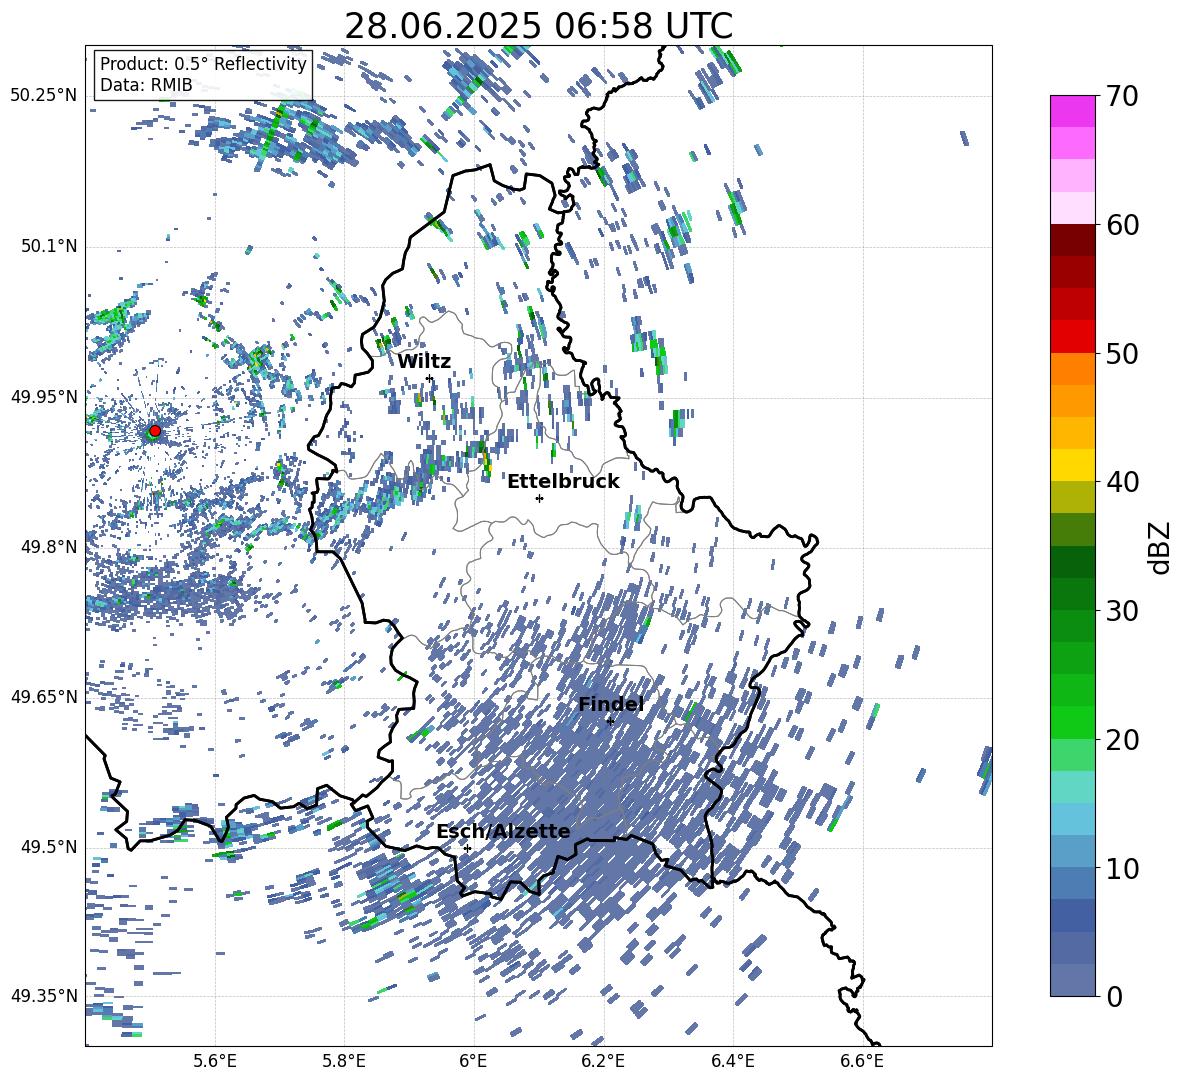Click the 5.8°E longitude label
The width and height of the screenshot is (1184, 1081).
[344, 1061]
